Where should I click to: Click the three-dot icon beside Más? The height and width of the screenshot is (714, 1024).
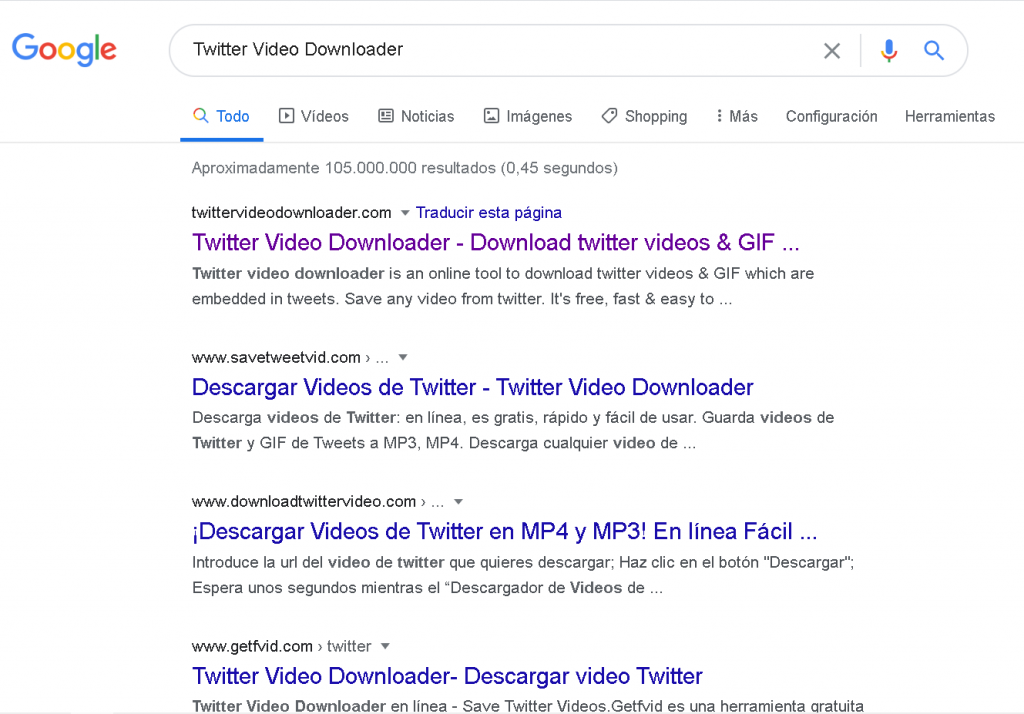coord(719,116)
